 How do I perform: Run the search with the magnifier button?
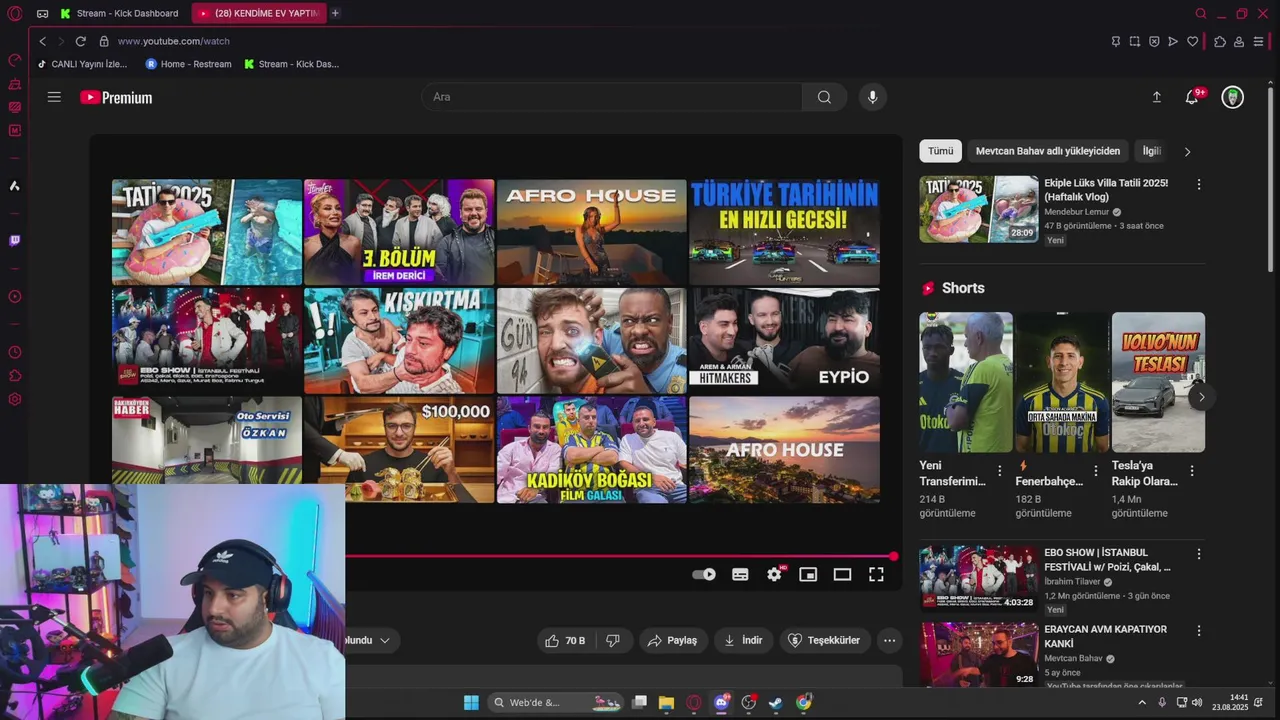coord(824,97)
